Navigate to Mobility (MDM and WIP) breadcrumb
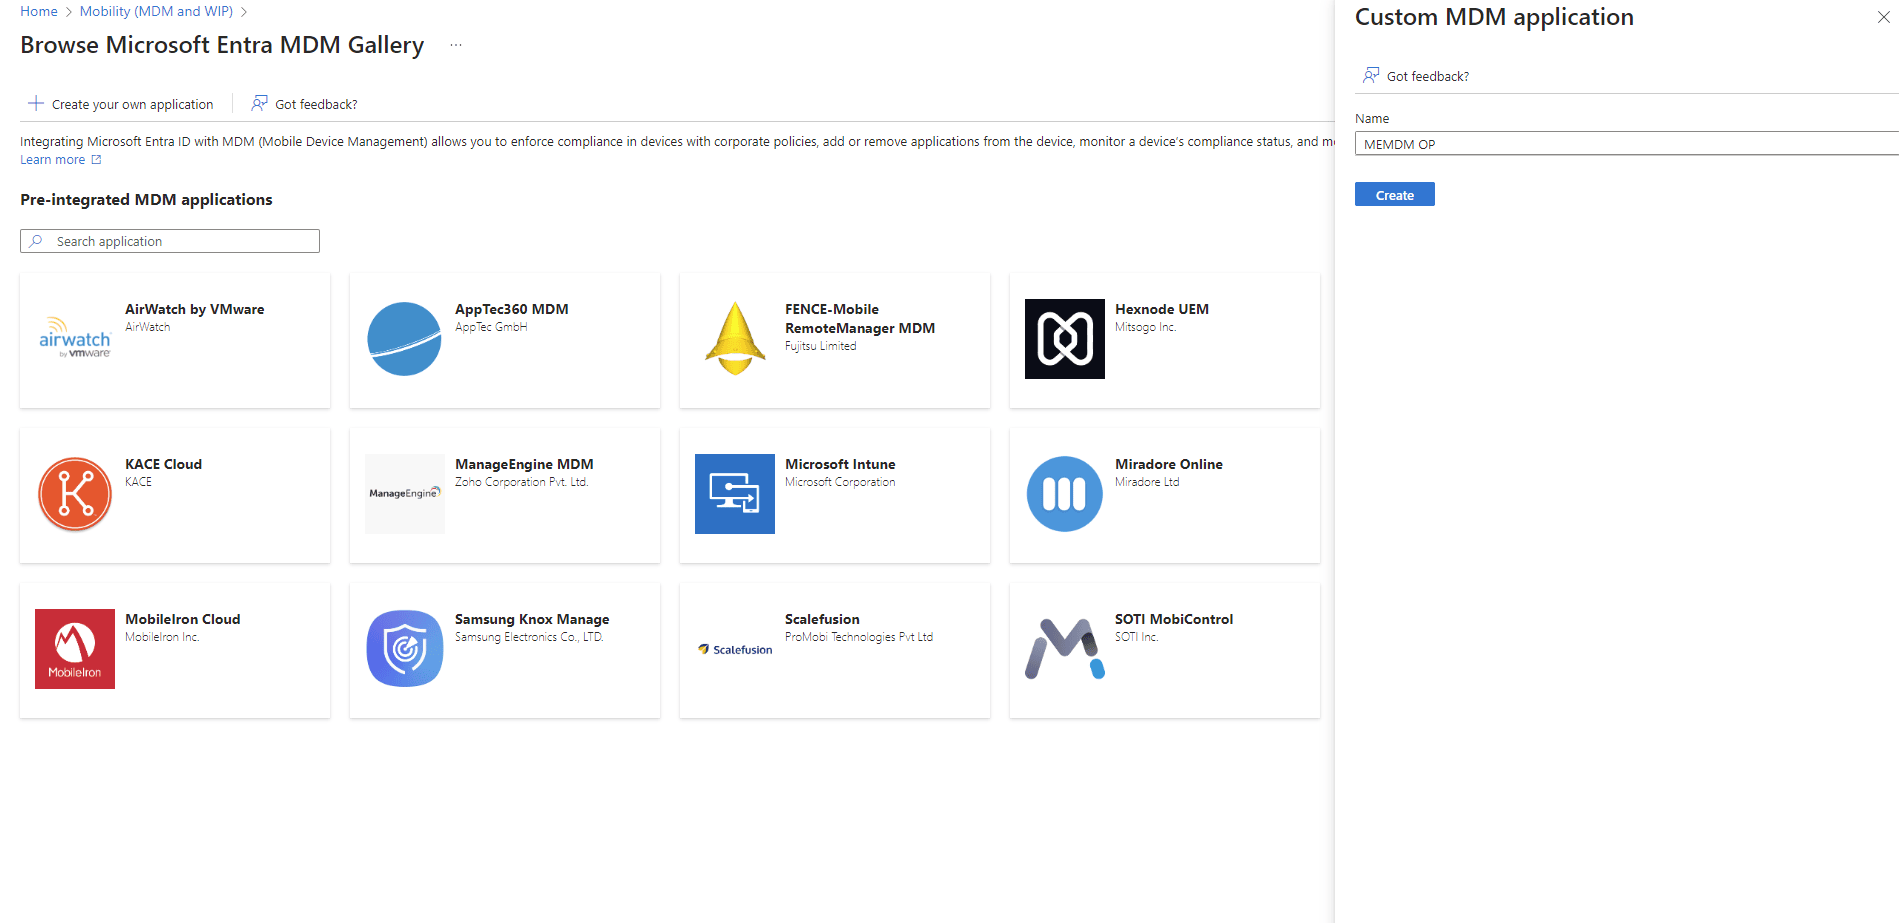Screen dimensions: 1899x923 point(156,12)
